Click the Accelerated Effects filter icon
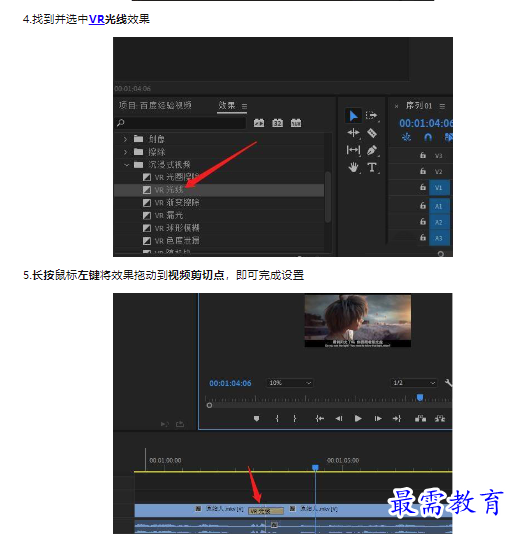Screen dimensions: 512x534 (x=259, y=123)
